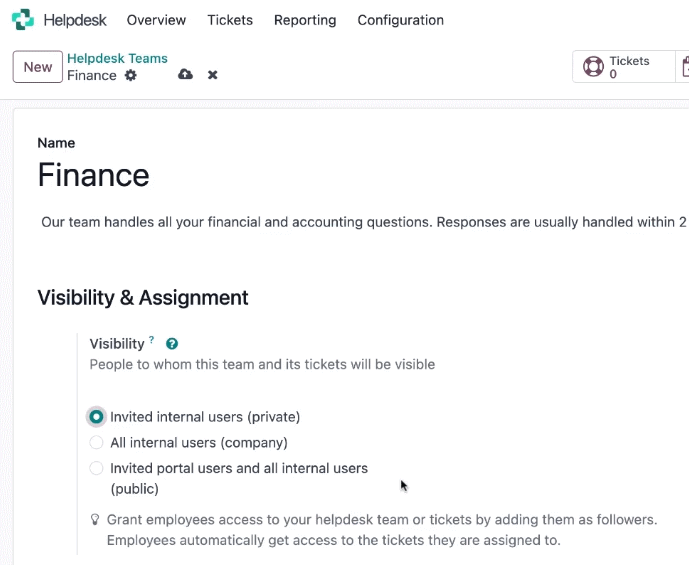The height and width of the screenshot is (565, 689).
Task: Open the Overview menu
Action: tap(156, 20)
